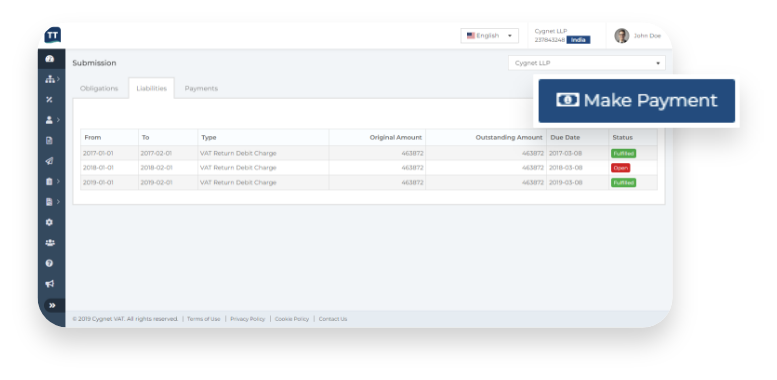Expand the hierarchy icon's submenu chevron
The width and height of the screenshot is (777, 380).
pyautogui.click(x=58, y=79)
